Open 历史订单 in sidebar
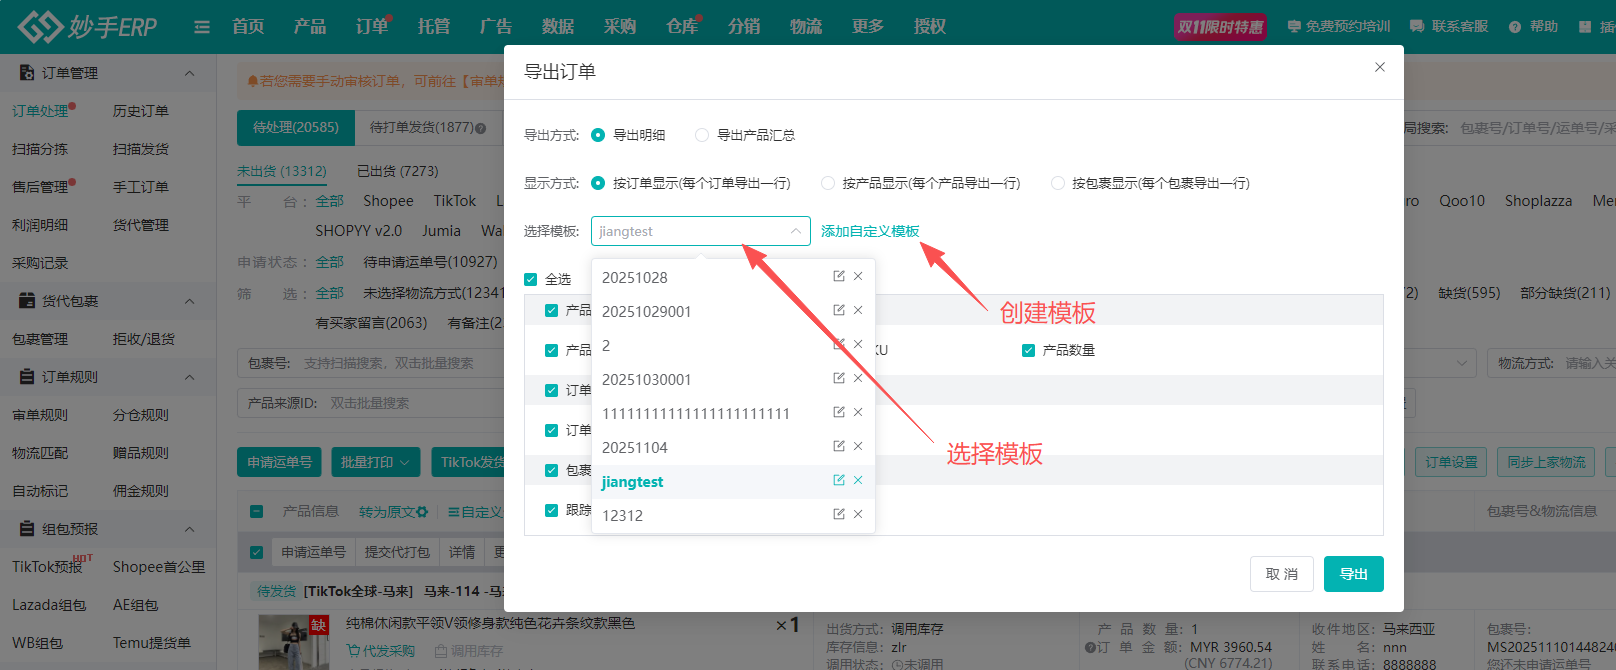This screenshot has width=1616, height=670. (141, 111)
